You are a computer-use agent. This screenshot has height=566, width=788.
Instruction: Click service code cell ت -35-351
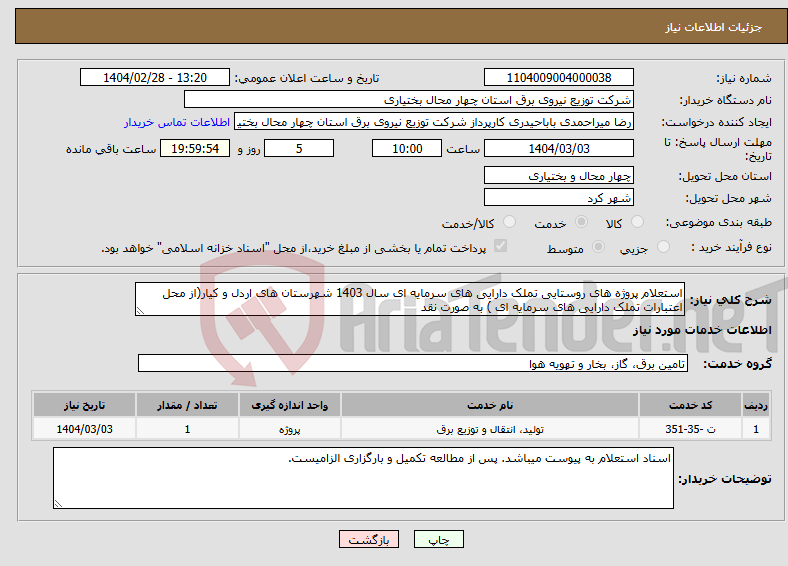691,429
